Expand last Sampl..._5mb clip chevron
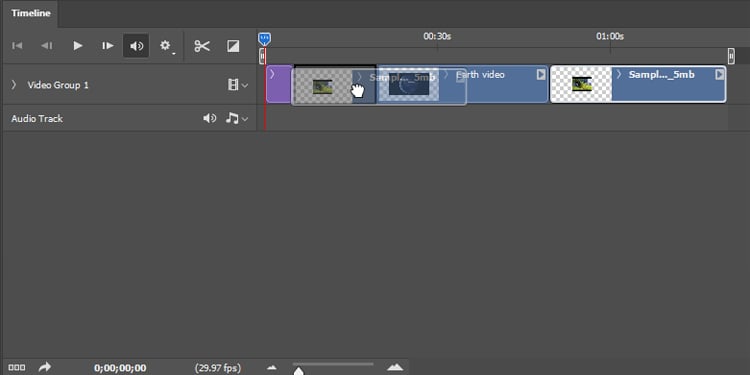The height and width of the screenshot is (375, 750). [x=618, y=75]
